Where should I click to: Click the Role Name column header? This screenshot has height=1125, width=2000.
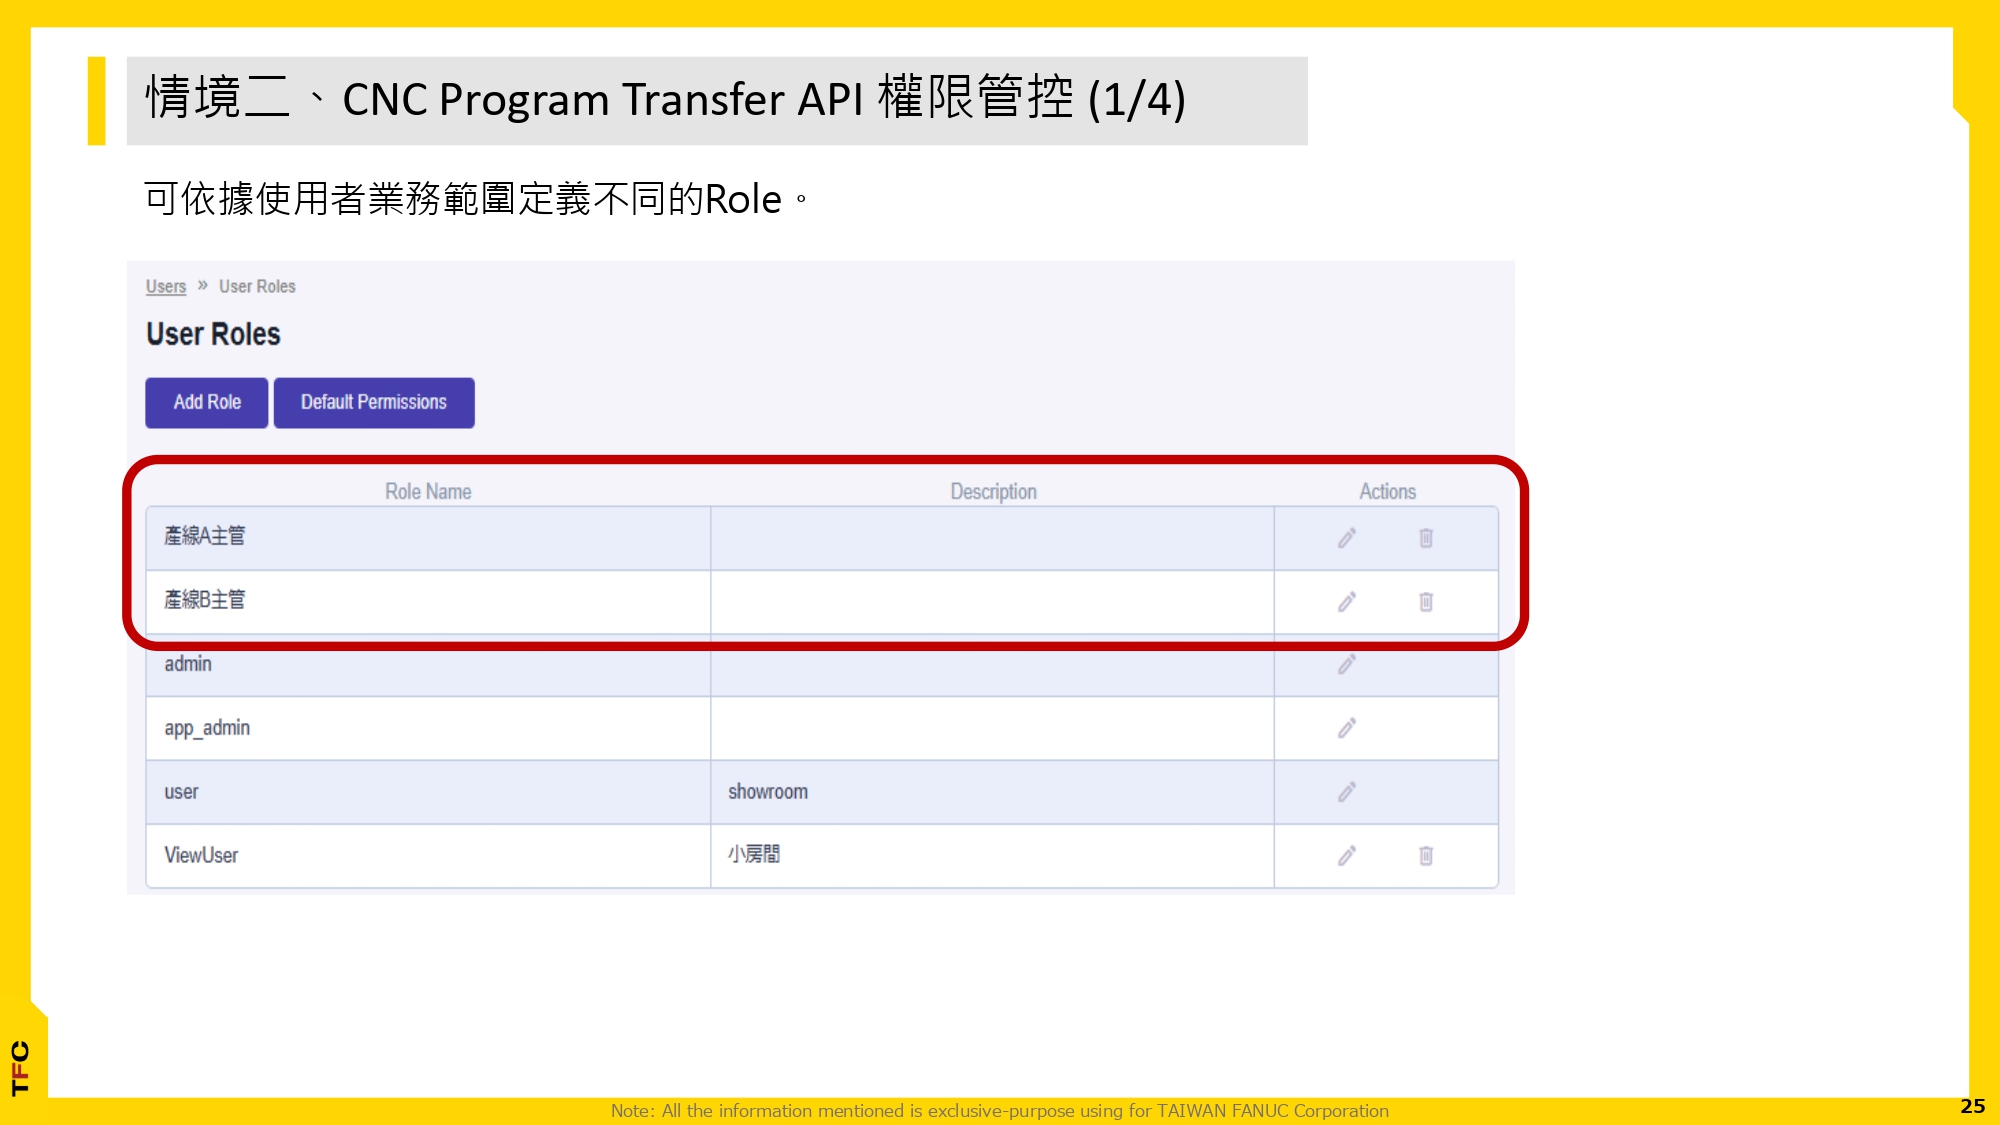[428, 491]
